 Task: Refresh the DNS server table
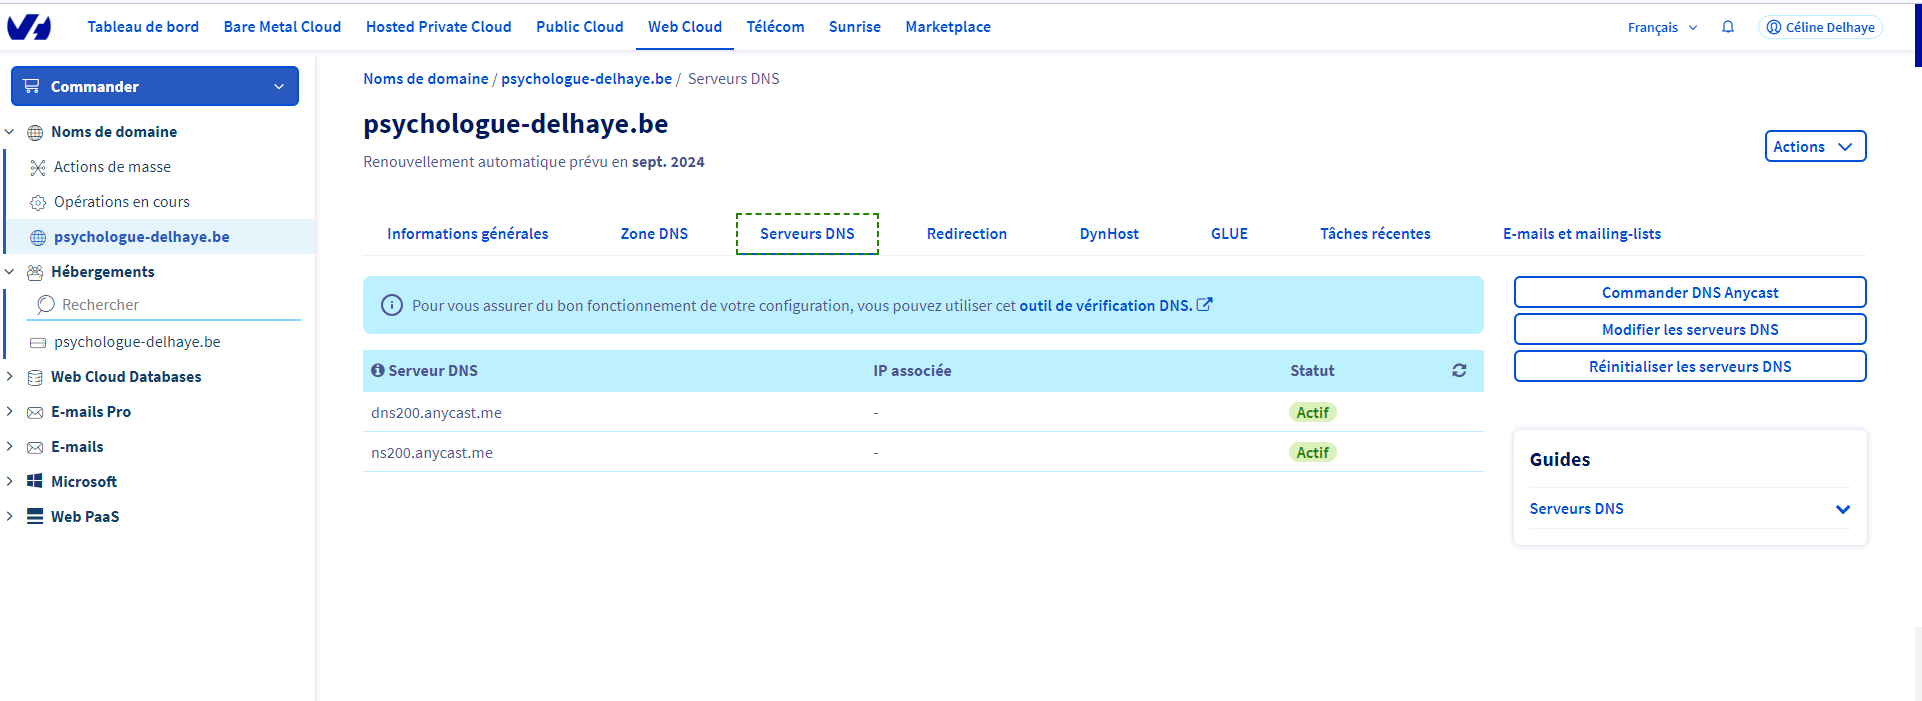pos(1459,371)
